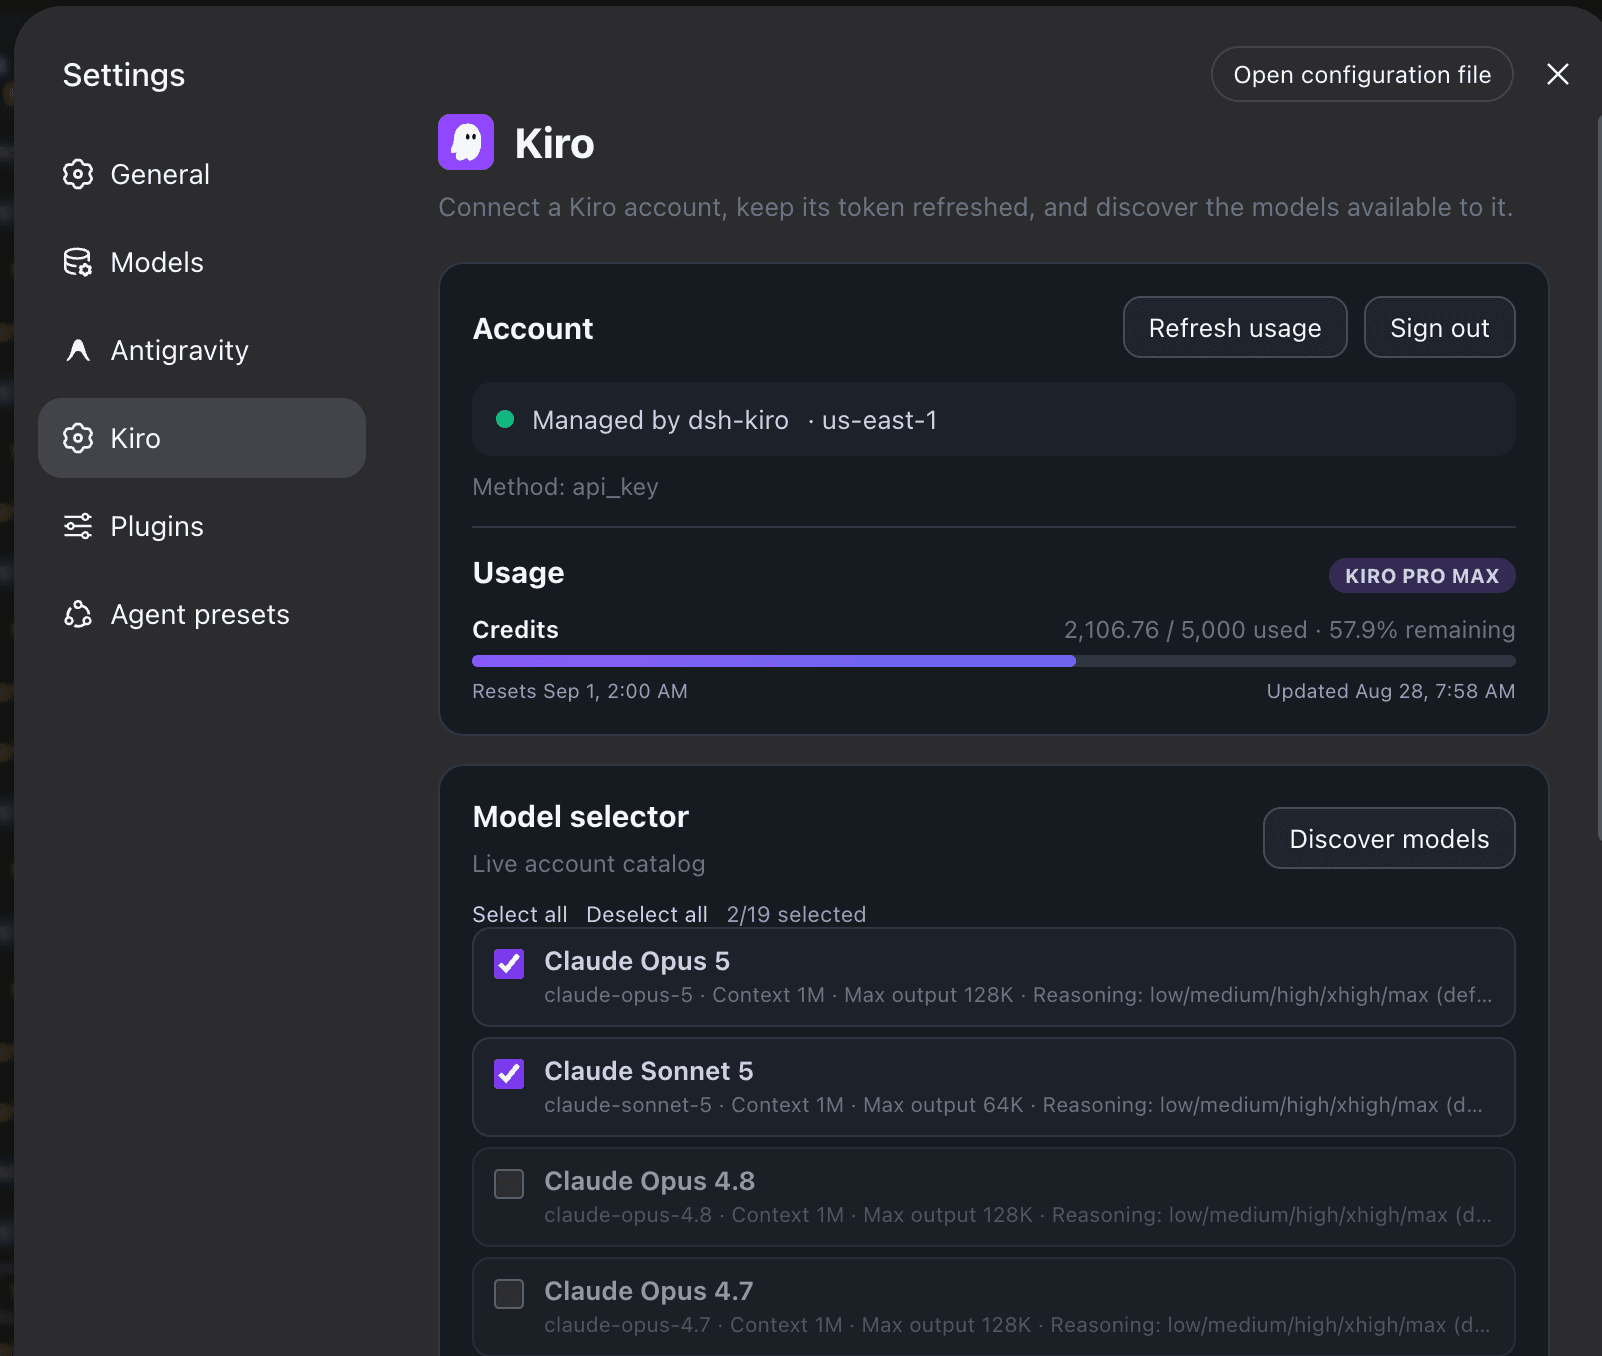Open the Agent presets section

pos(202,614)
